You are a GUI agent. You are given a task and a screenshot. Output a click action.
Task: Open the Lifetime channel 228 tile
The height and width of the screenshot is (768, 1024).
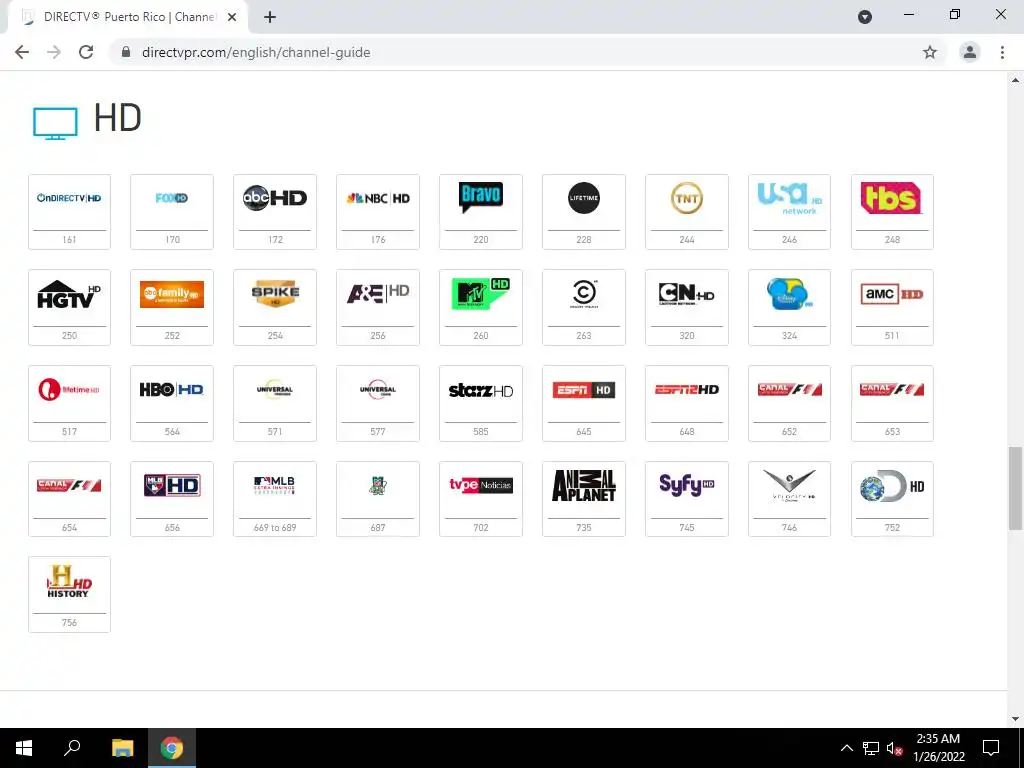tap(584, 212)
